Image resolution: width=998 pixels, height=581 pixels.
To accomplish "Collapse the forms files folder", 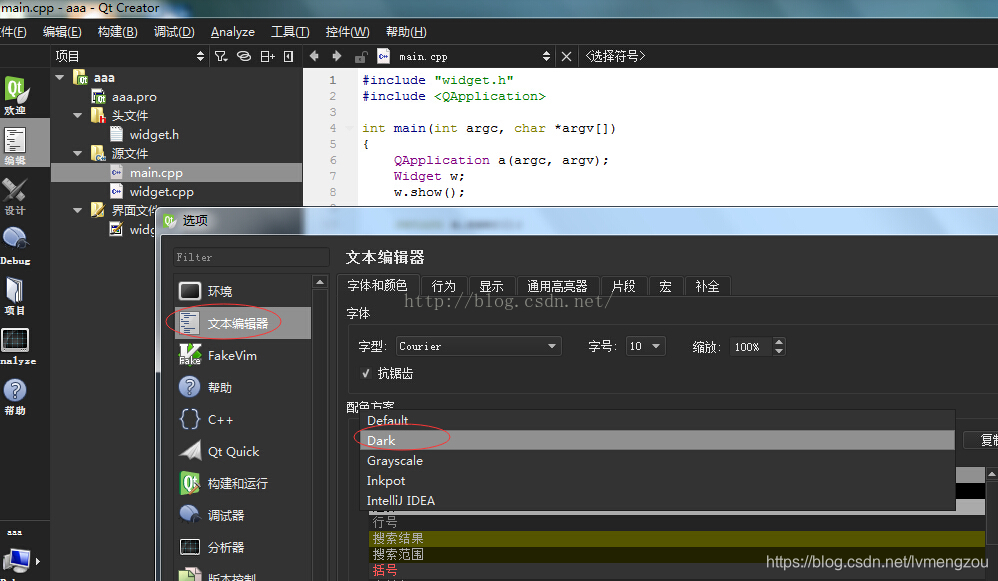I will (78, 210).
